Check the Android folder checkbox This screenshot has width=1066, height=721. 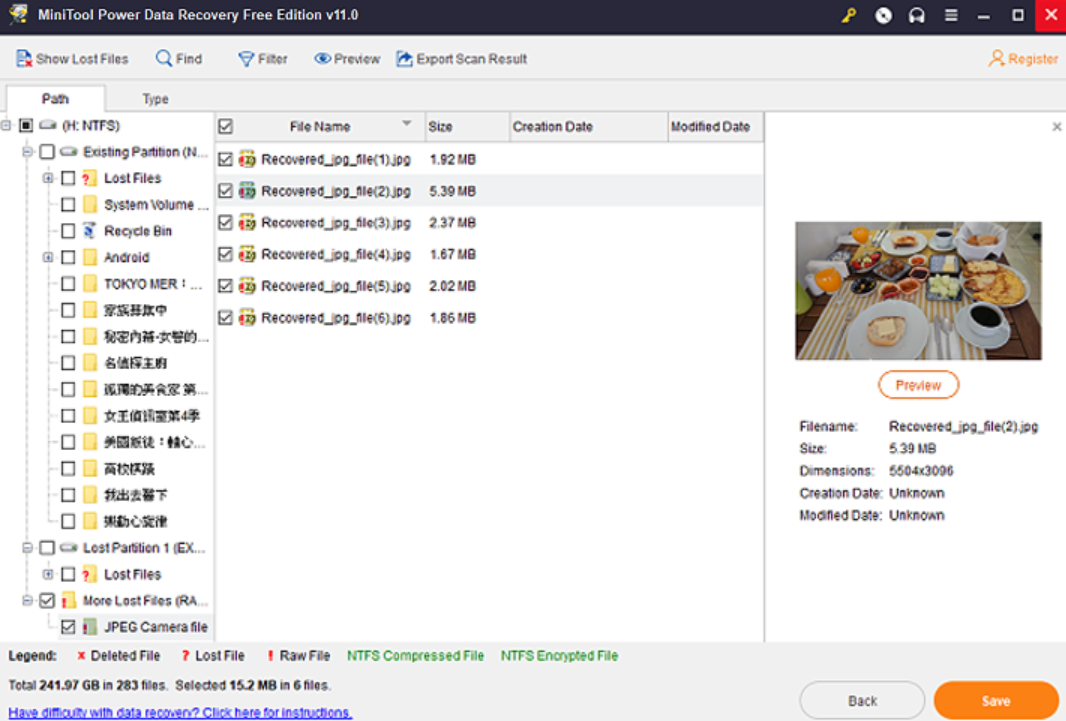click(68, 258)
